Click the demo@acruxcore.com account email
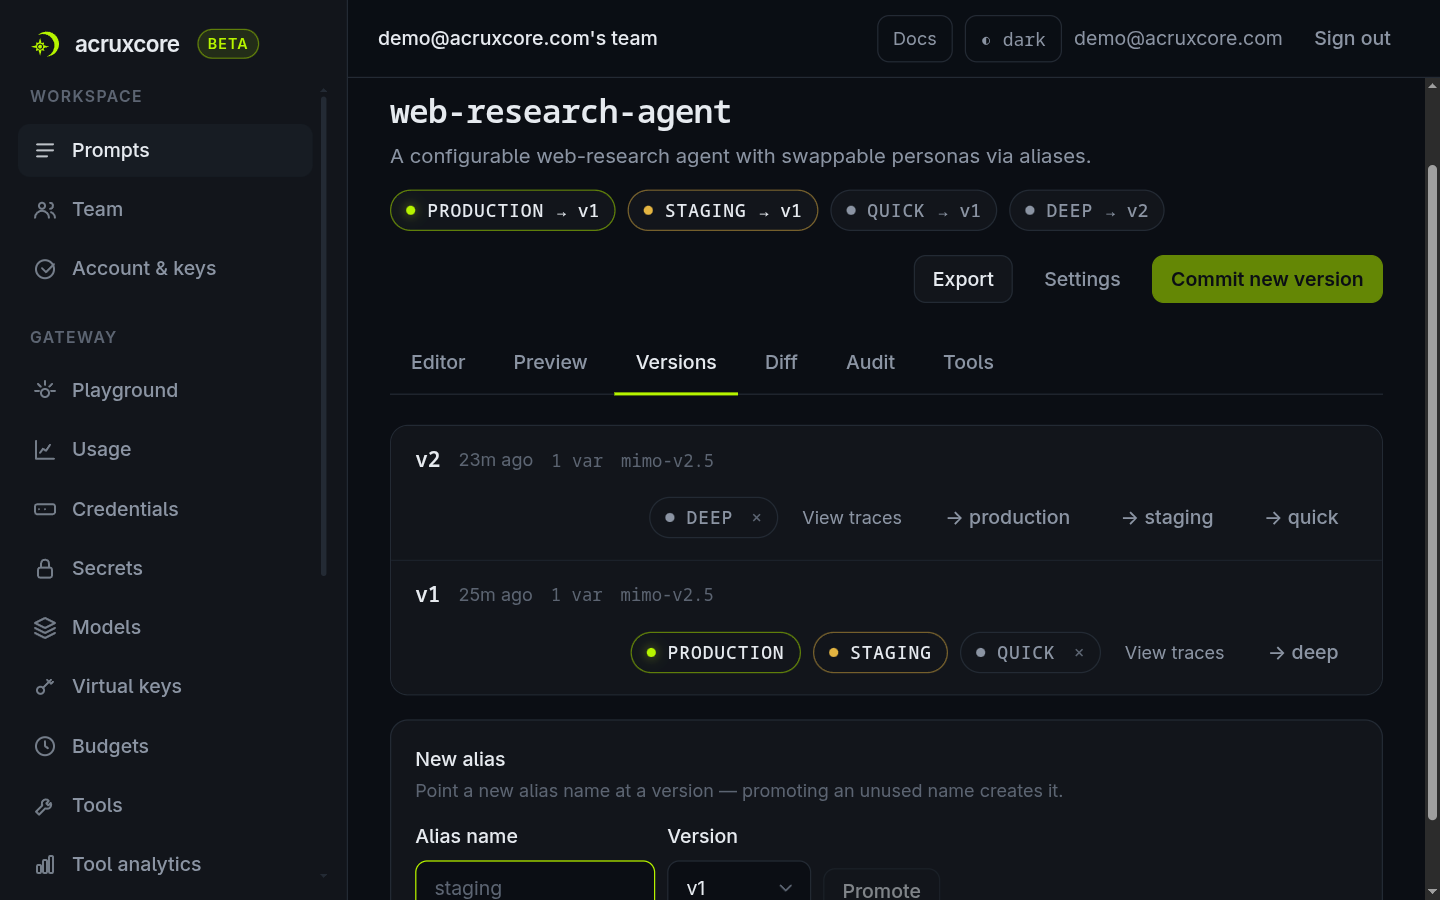Screen dimensions: 1440x900 1178,38
